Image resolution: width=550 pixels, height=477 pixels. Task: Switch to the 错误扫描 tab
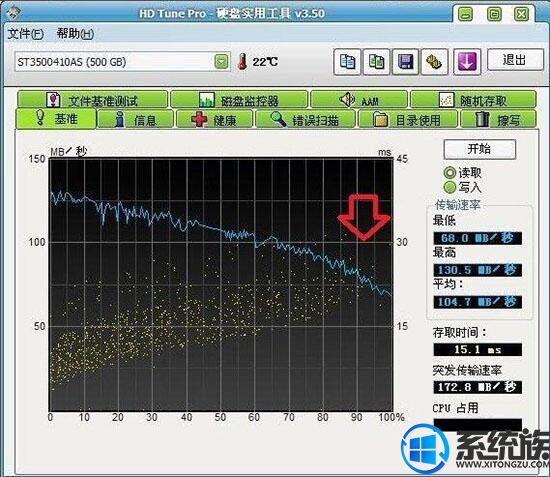coord(306,120)
